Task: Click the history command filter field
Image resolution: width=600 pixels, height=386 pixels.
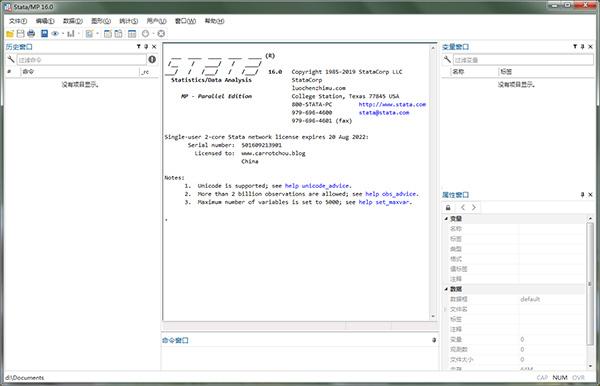Action: coord(82,60)
